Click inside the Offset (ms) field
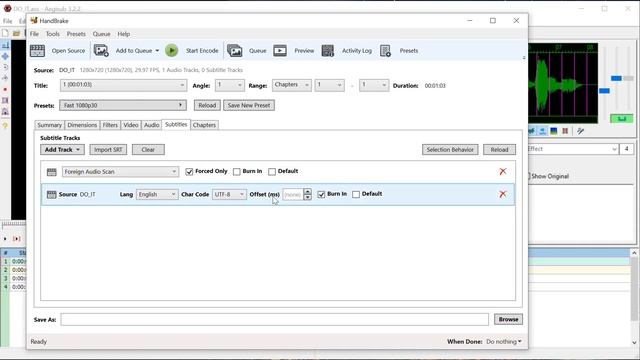640x360 pixels. coord(293,195)
